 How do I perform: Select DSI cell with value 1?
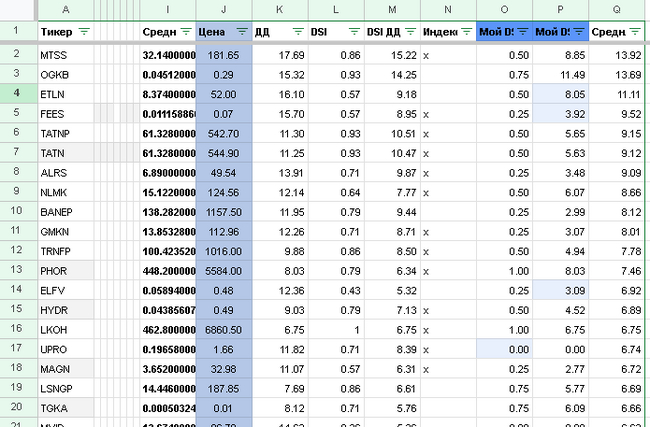tap(336, 330)
